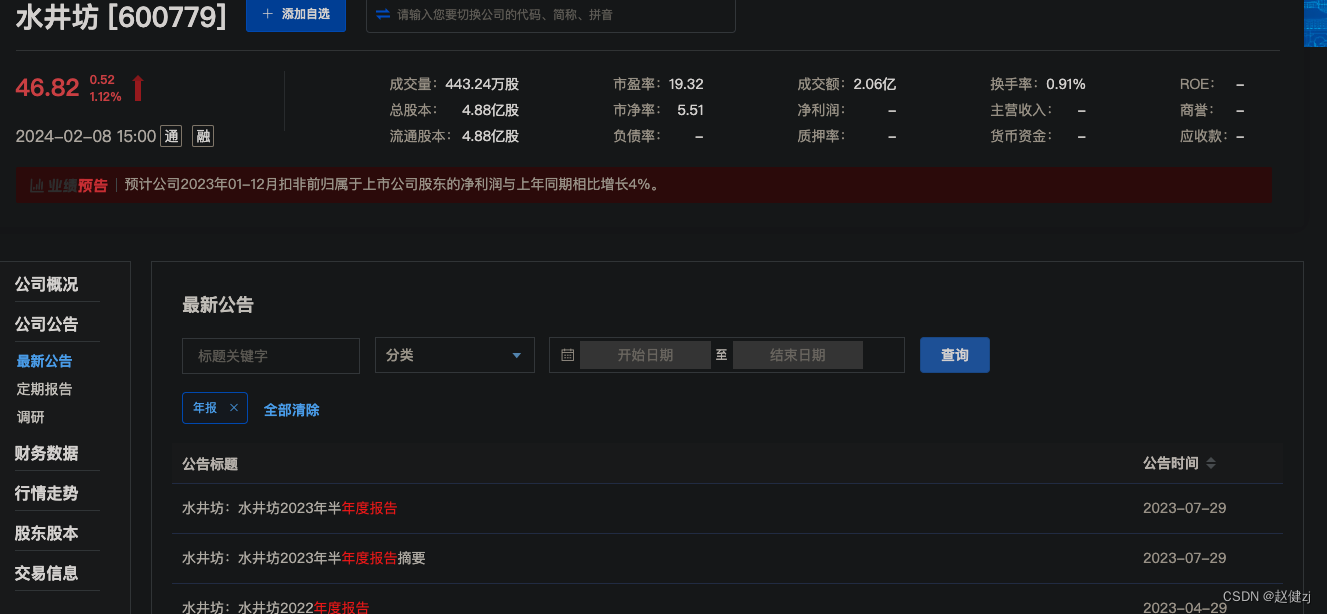Screen dimensions: 1327x614
Task: Click the 融 badge icon
Action: 203,137
